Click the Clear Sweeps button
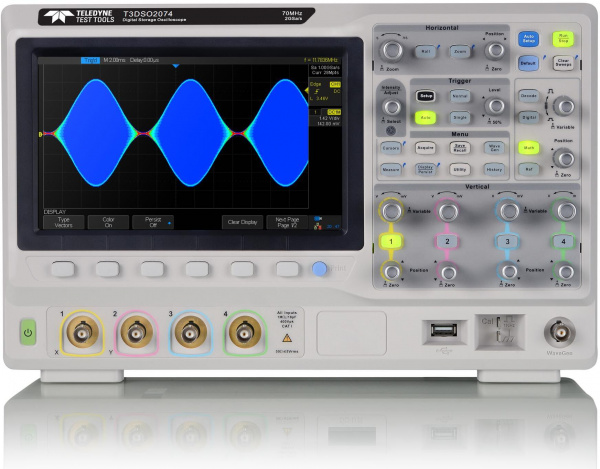The width and height of the screenshot is (600, 469). [x=563, y=63]
